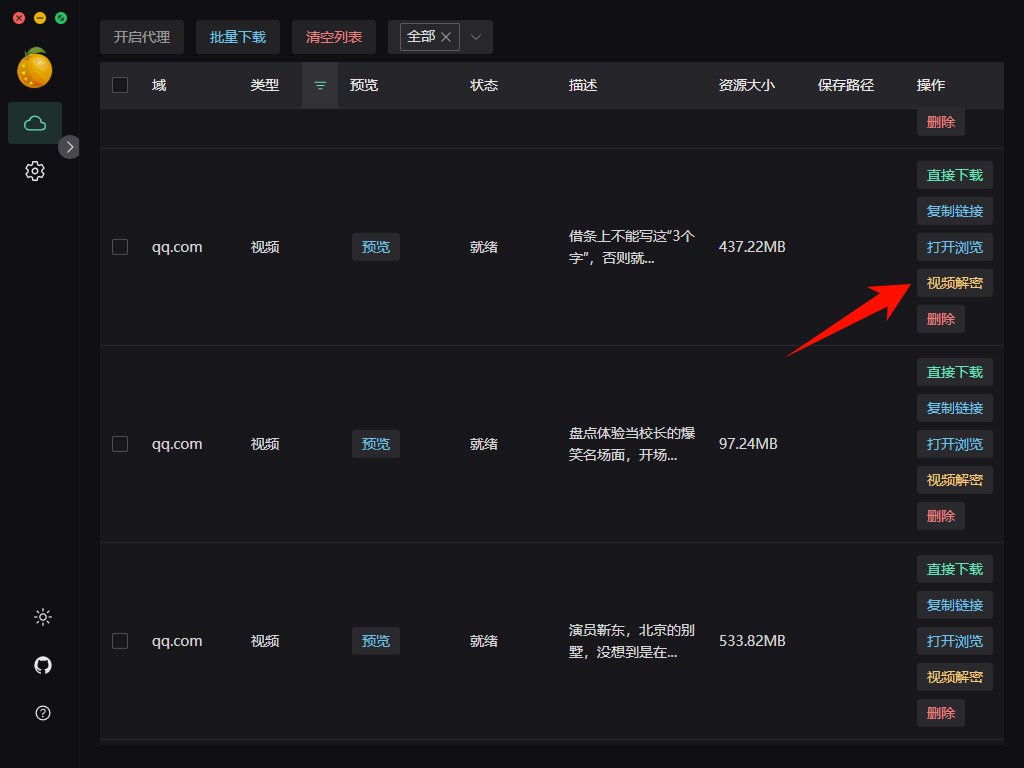The image size is (1024, 768).
Task: Click the 状态 column header
Action: (484, 86)
